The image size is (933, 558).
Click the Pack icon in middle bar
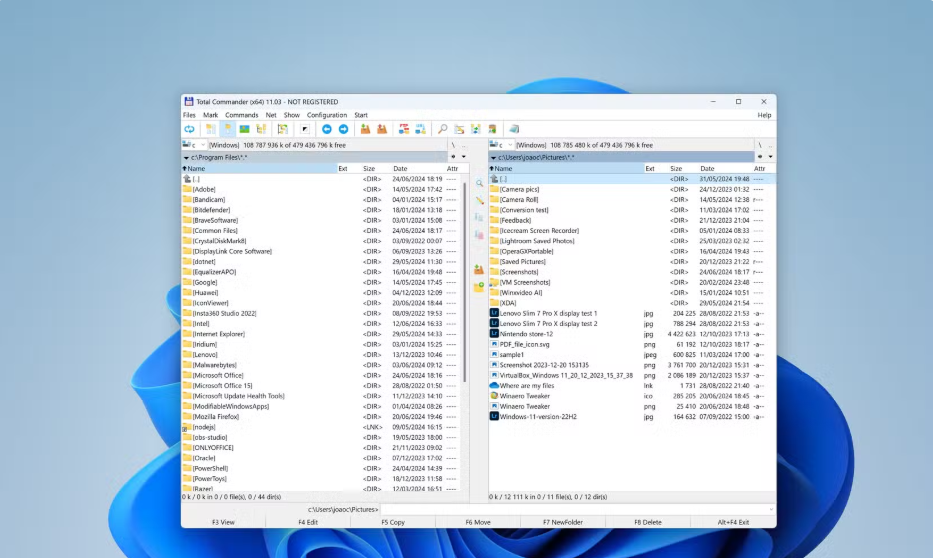coord(479,269)
